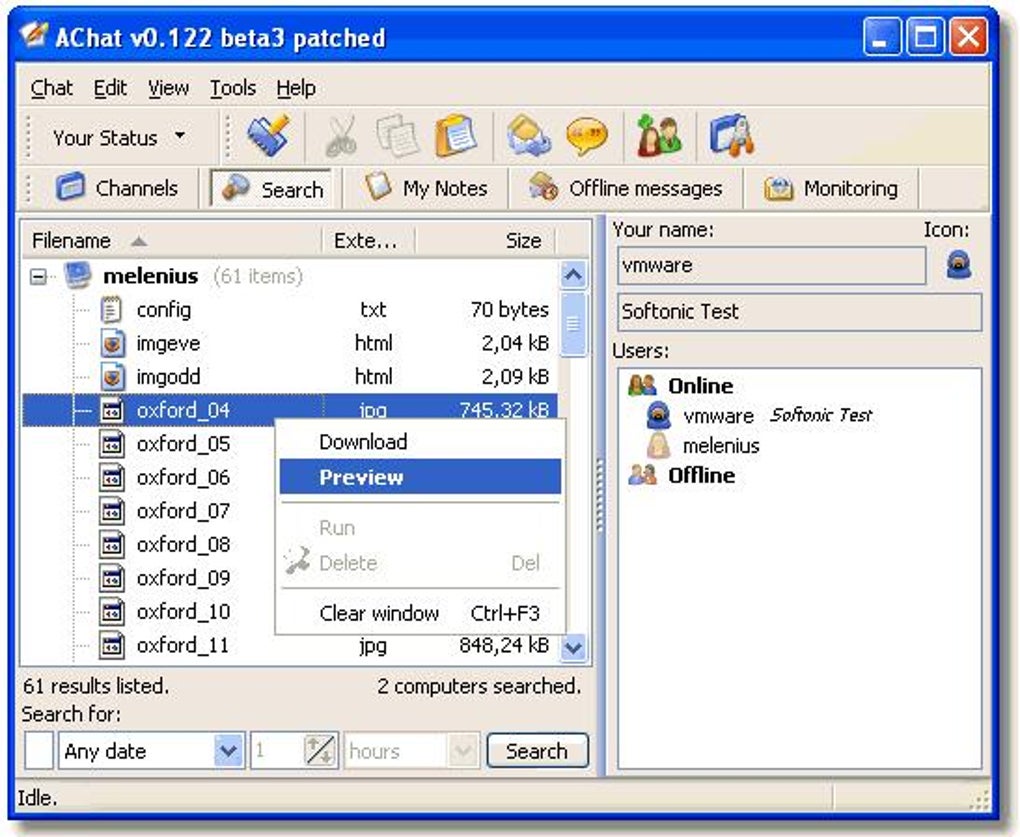Click the Size column header
Image resolution: width=1020 pixels, height=837 pixels.
(x=485, y=241)
